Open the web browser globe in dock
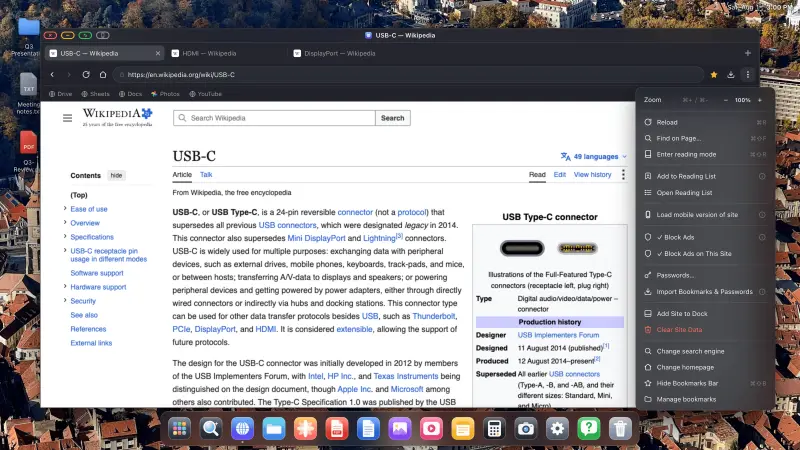Image resolution: width=800 pixels, height=450 pixels. pyautogui.click(x=242, y=429)
